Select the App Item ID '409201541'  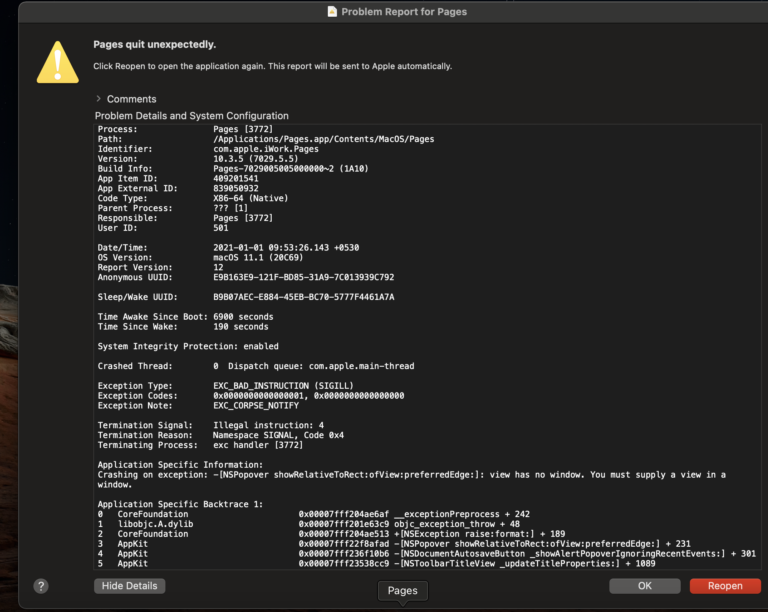tap(236, 179)
